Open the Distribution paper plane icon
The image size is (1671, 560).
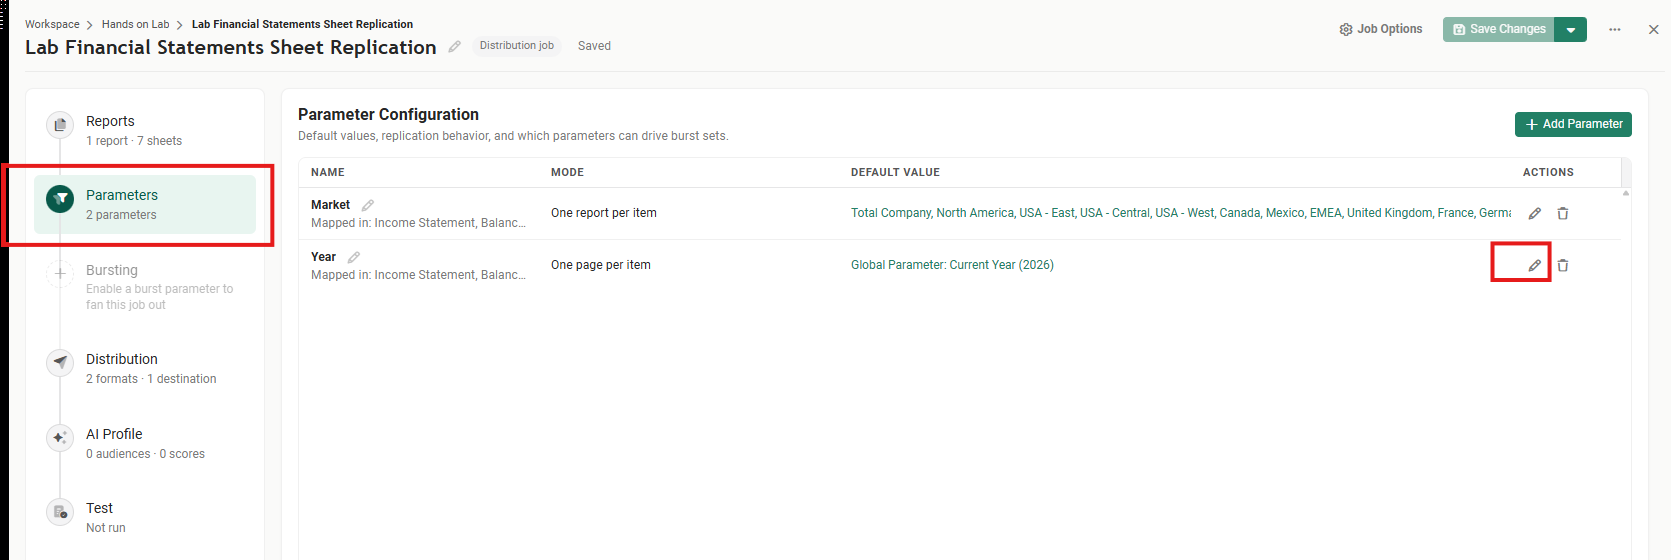(60, 362)
